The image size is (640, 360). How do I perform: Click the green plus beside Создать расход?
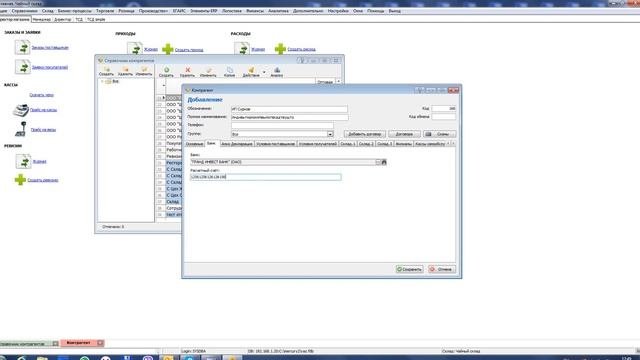(280, 49)
